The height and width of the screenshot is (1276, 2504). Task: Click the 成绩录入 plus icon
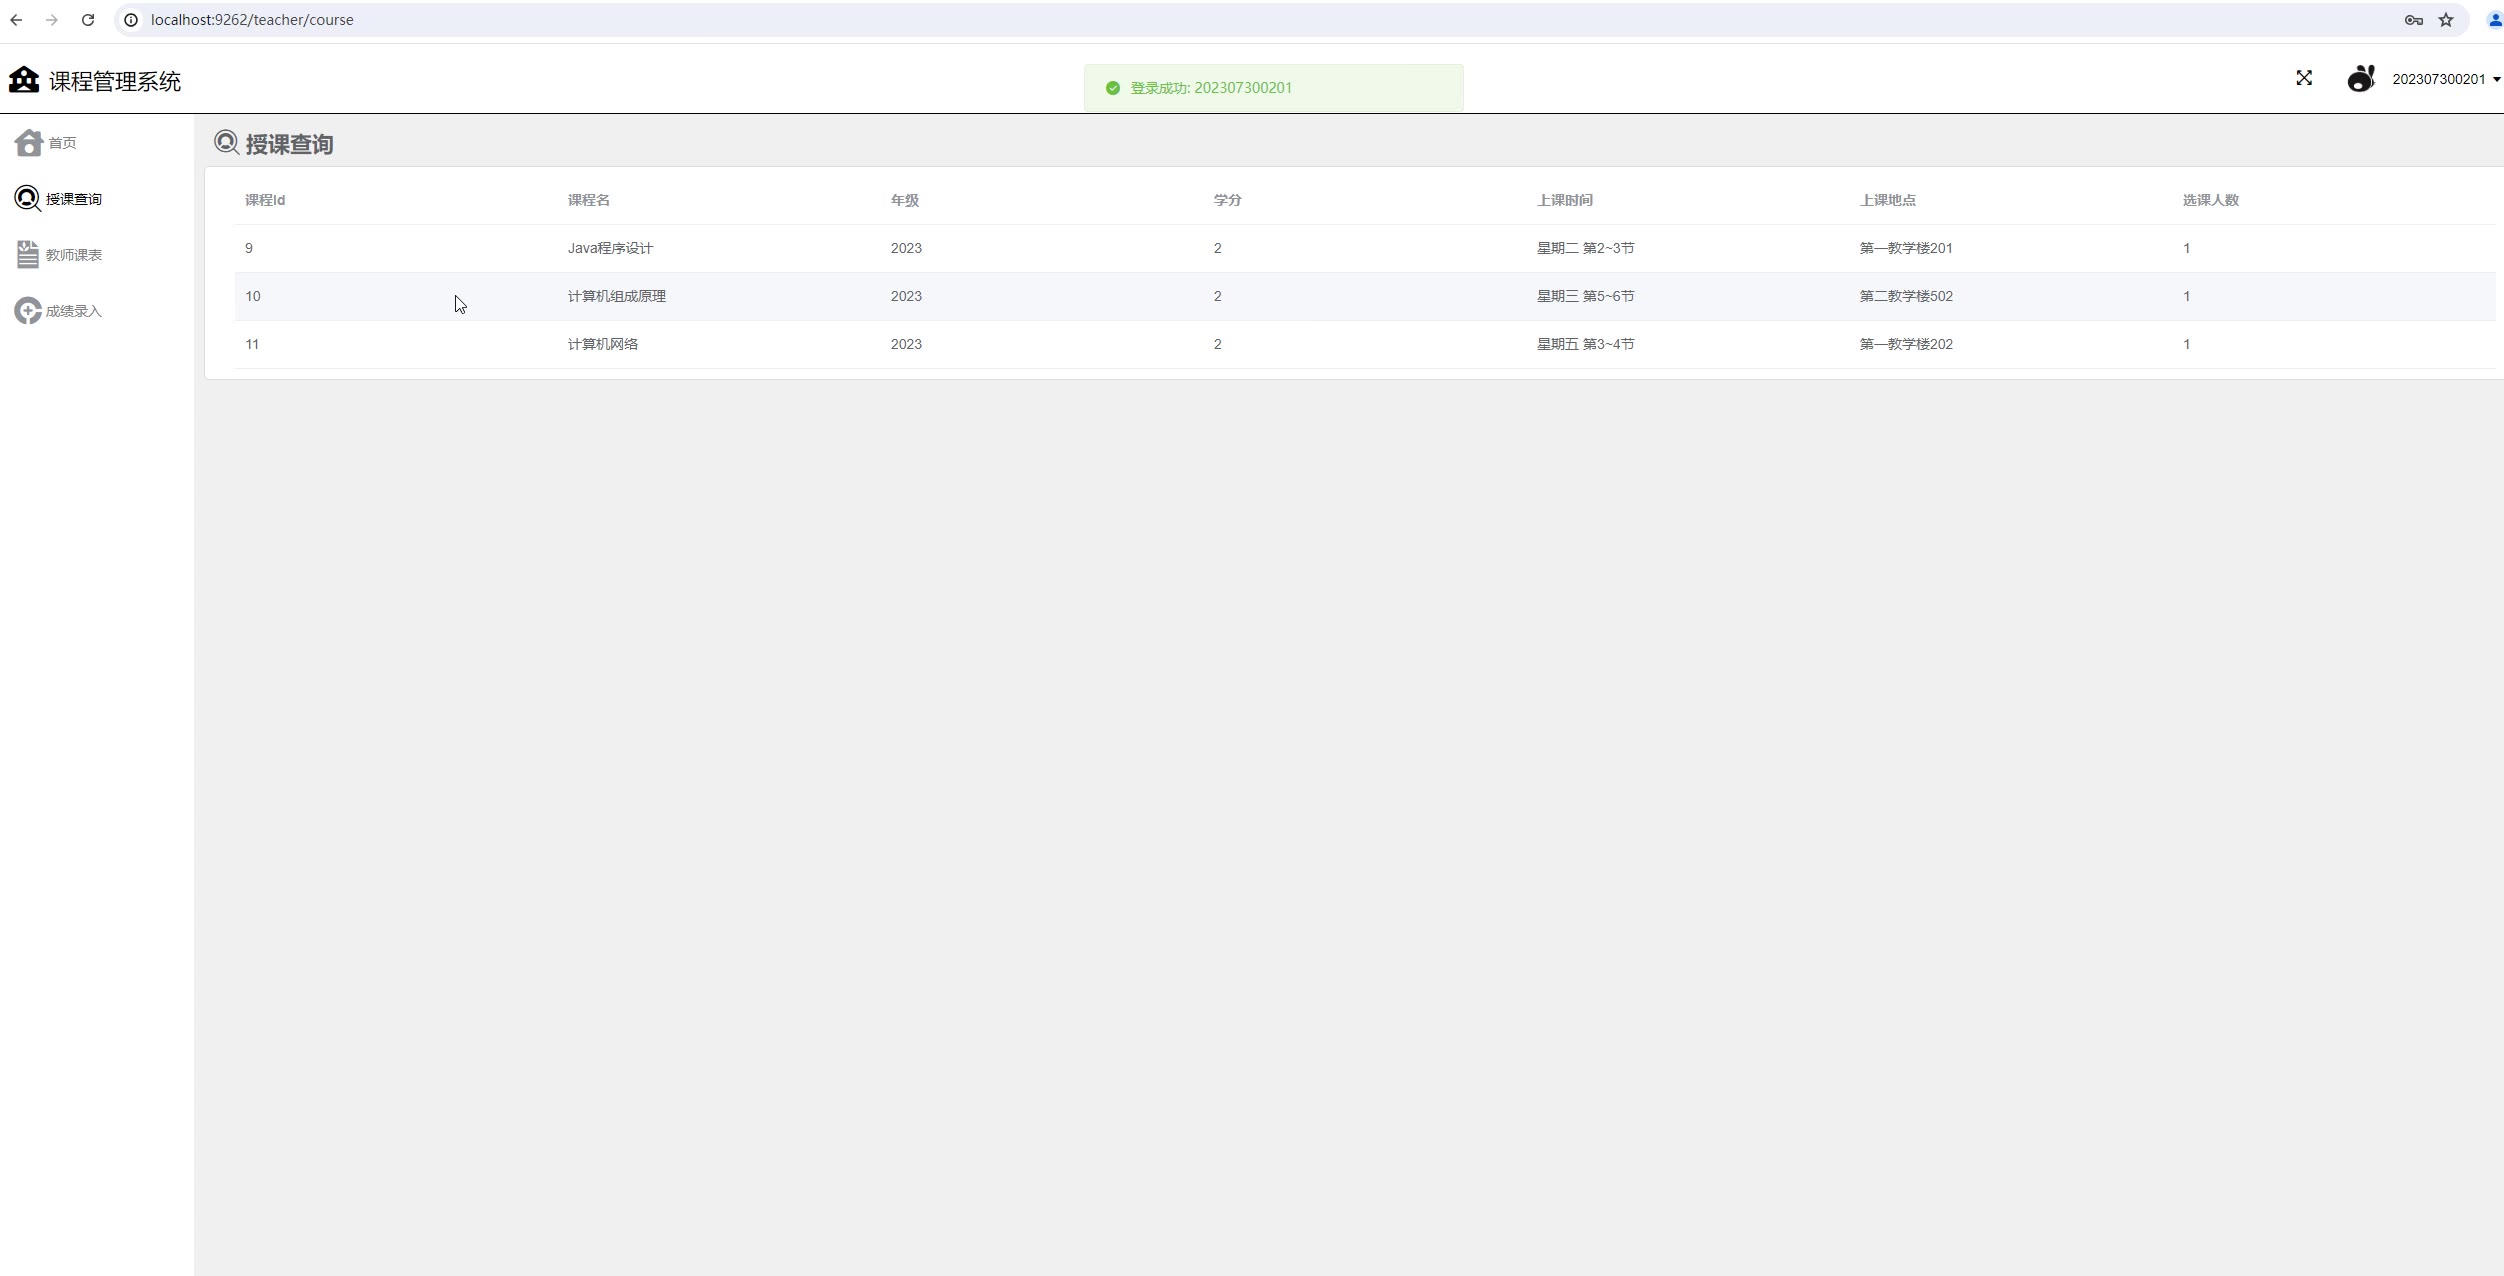[28, 311]
